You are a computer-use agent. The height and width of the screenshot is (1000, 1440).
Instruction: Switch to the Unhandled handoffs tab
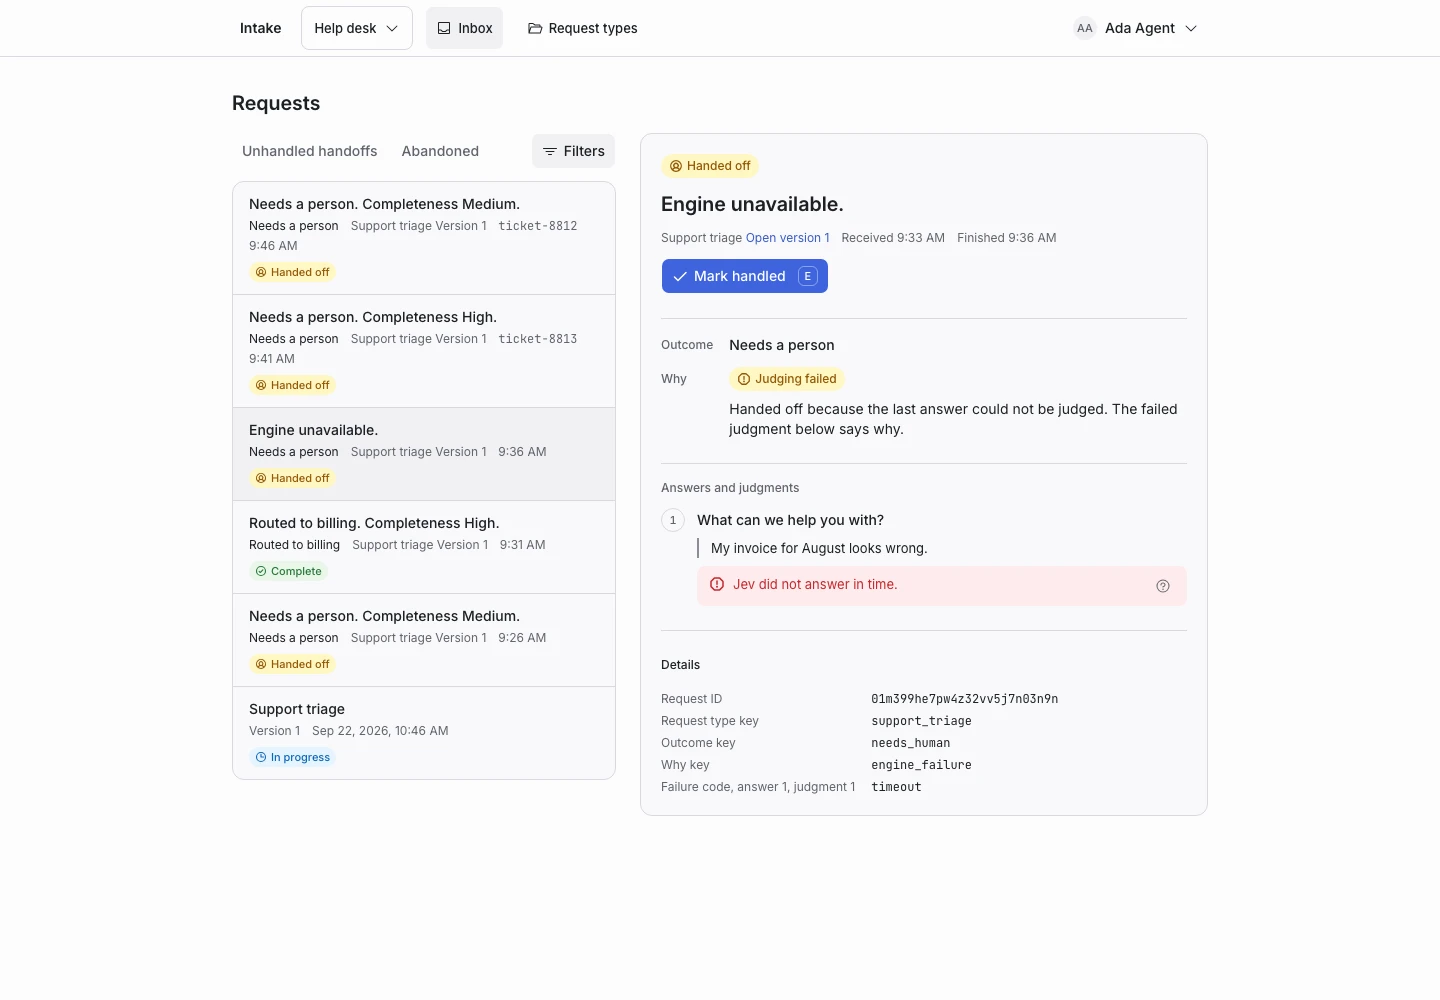tap(310, 151)
